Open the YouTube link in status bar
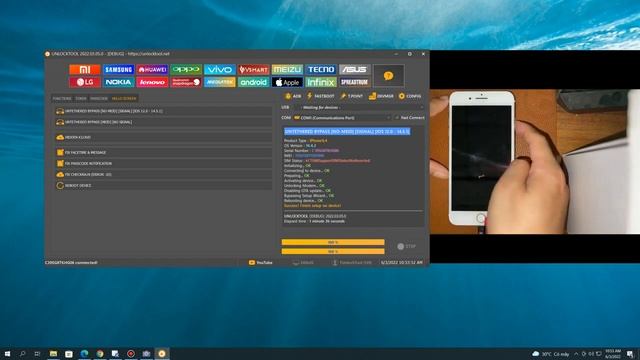Viewport: 640px width, 360px height. tap(260, 262)
